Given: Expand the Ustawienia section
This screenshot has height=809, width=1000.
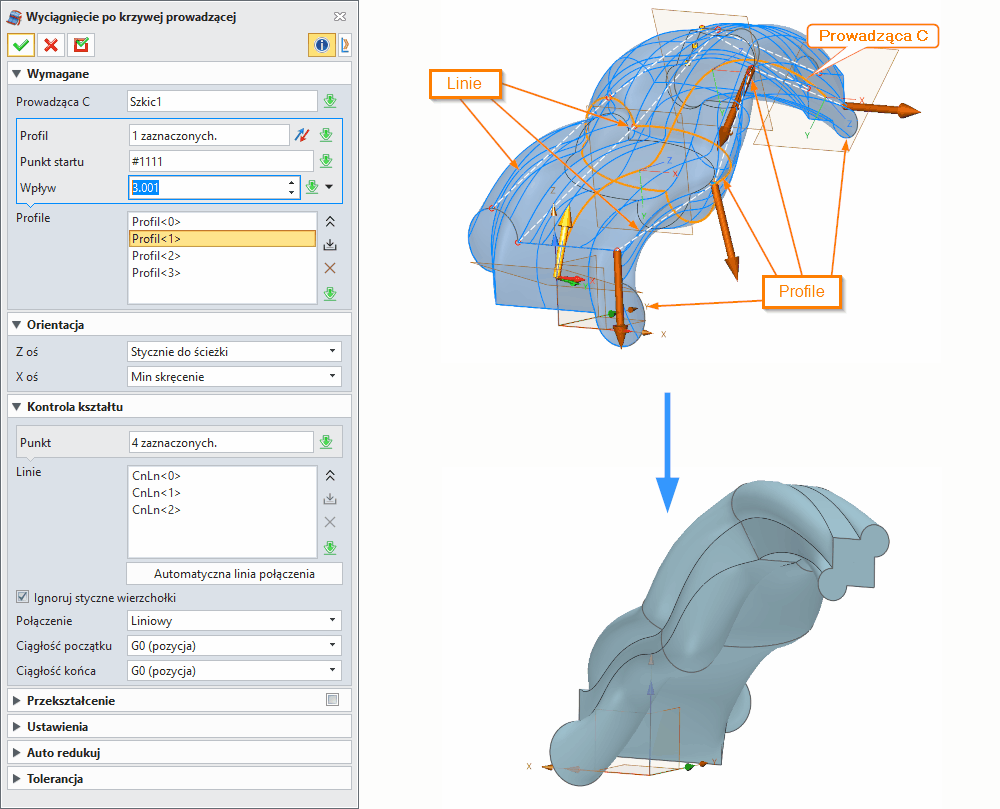Looking at the screenshot, I should (57, 726).
